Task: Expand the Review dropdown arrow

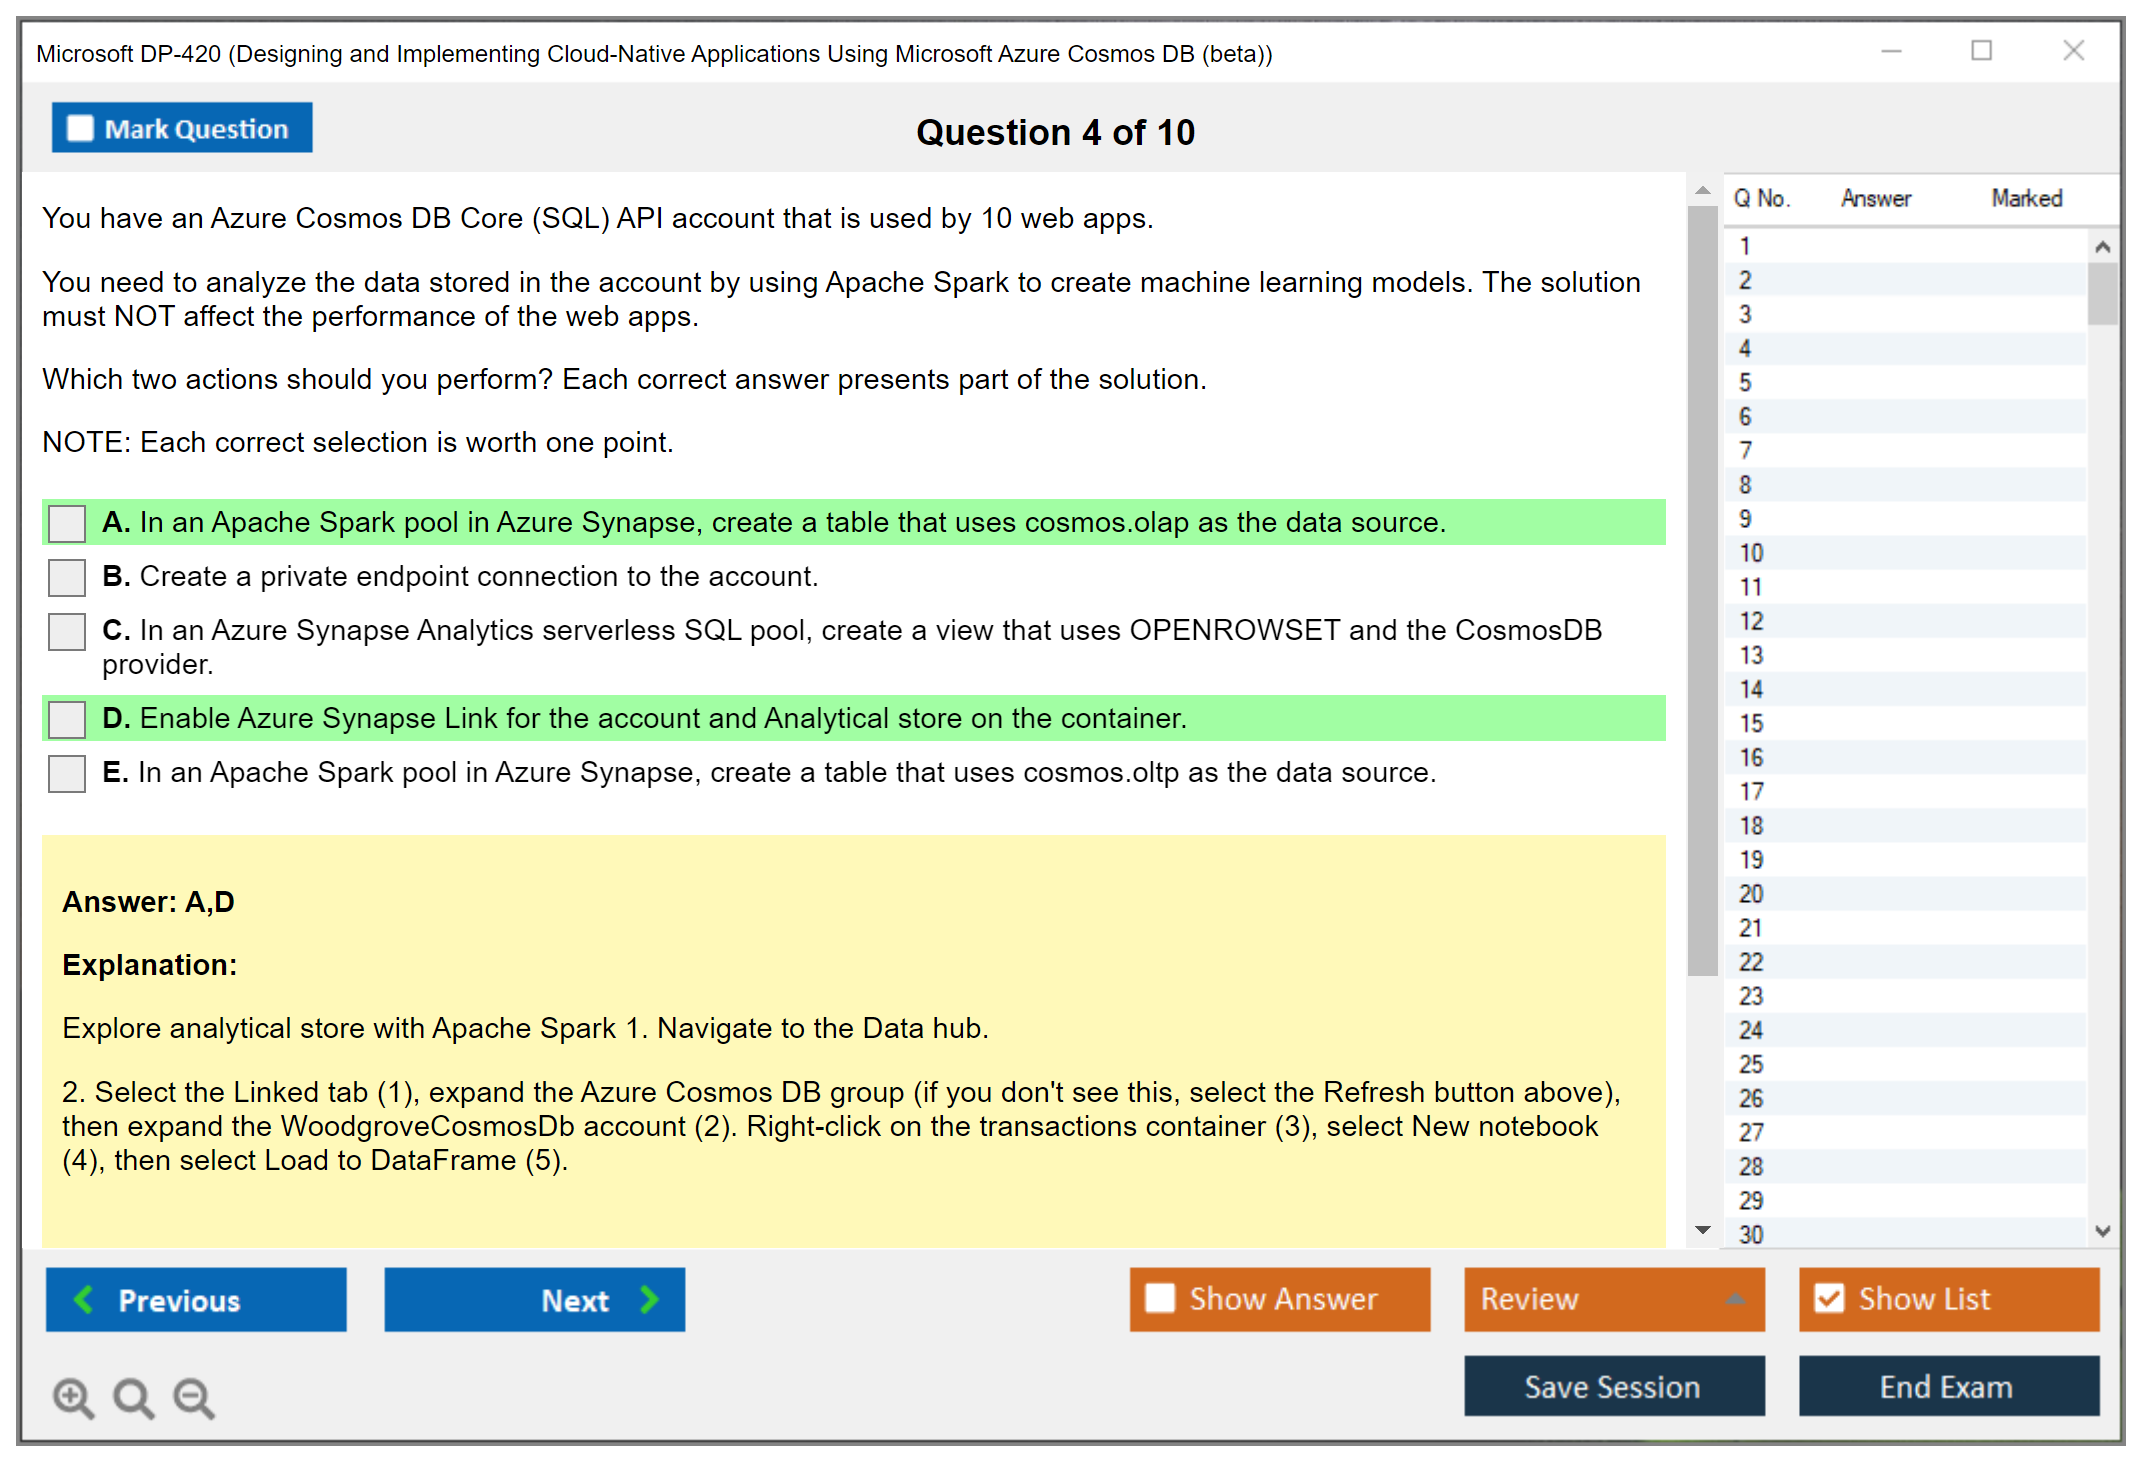Action: 1735,1299
